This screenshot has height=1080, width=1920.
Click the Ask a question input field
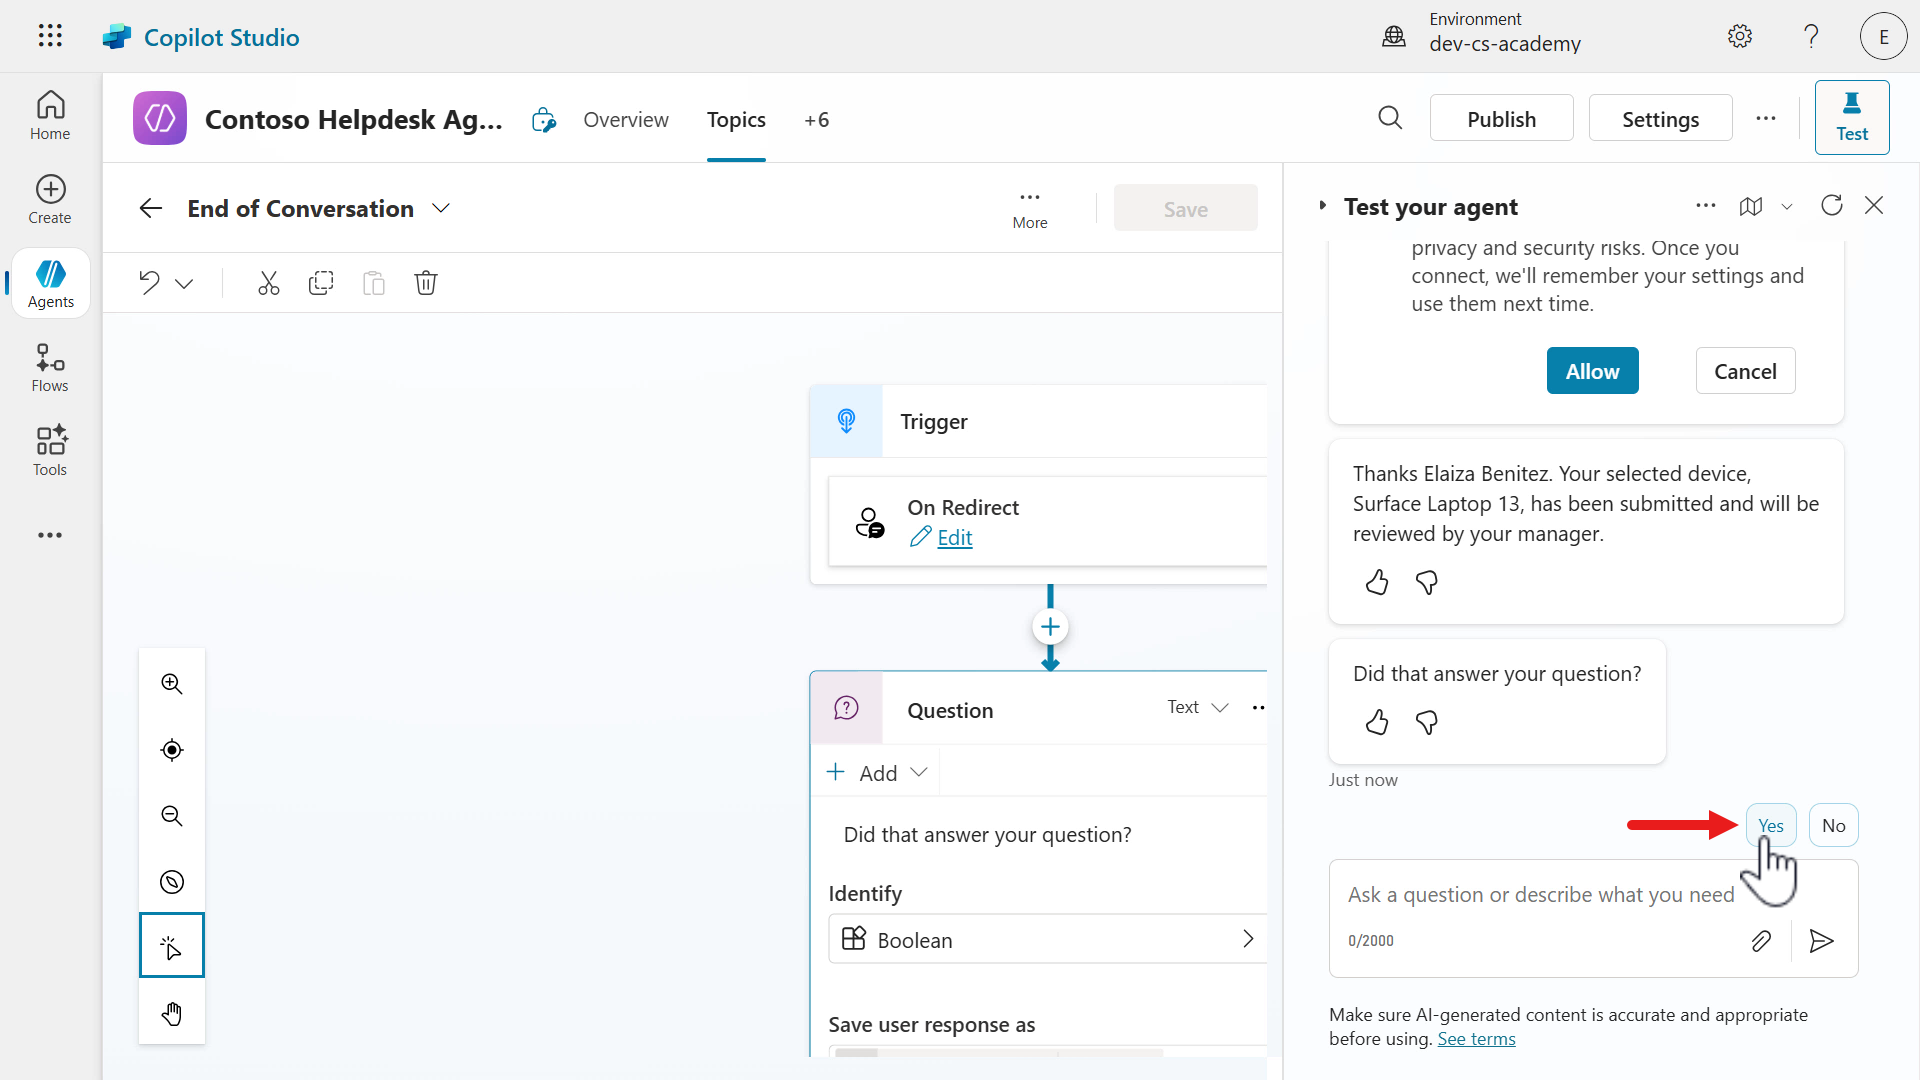1540,895
